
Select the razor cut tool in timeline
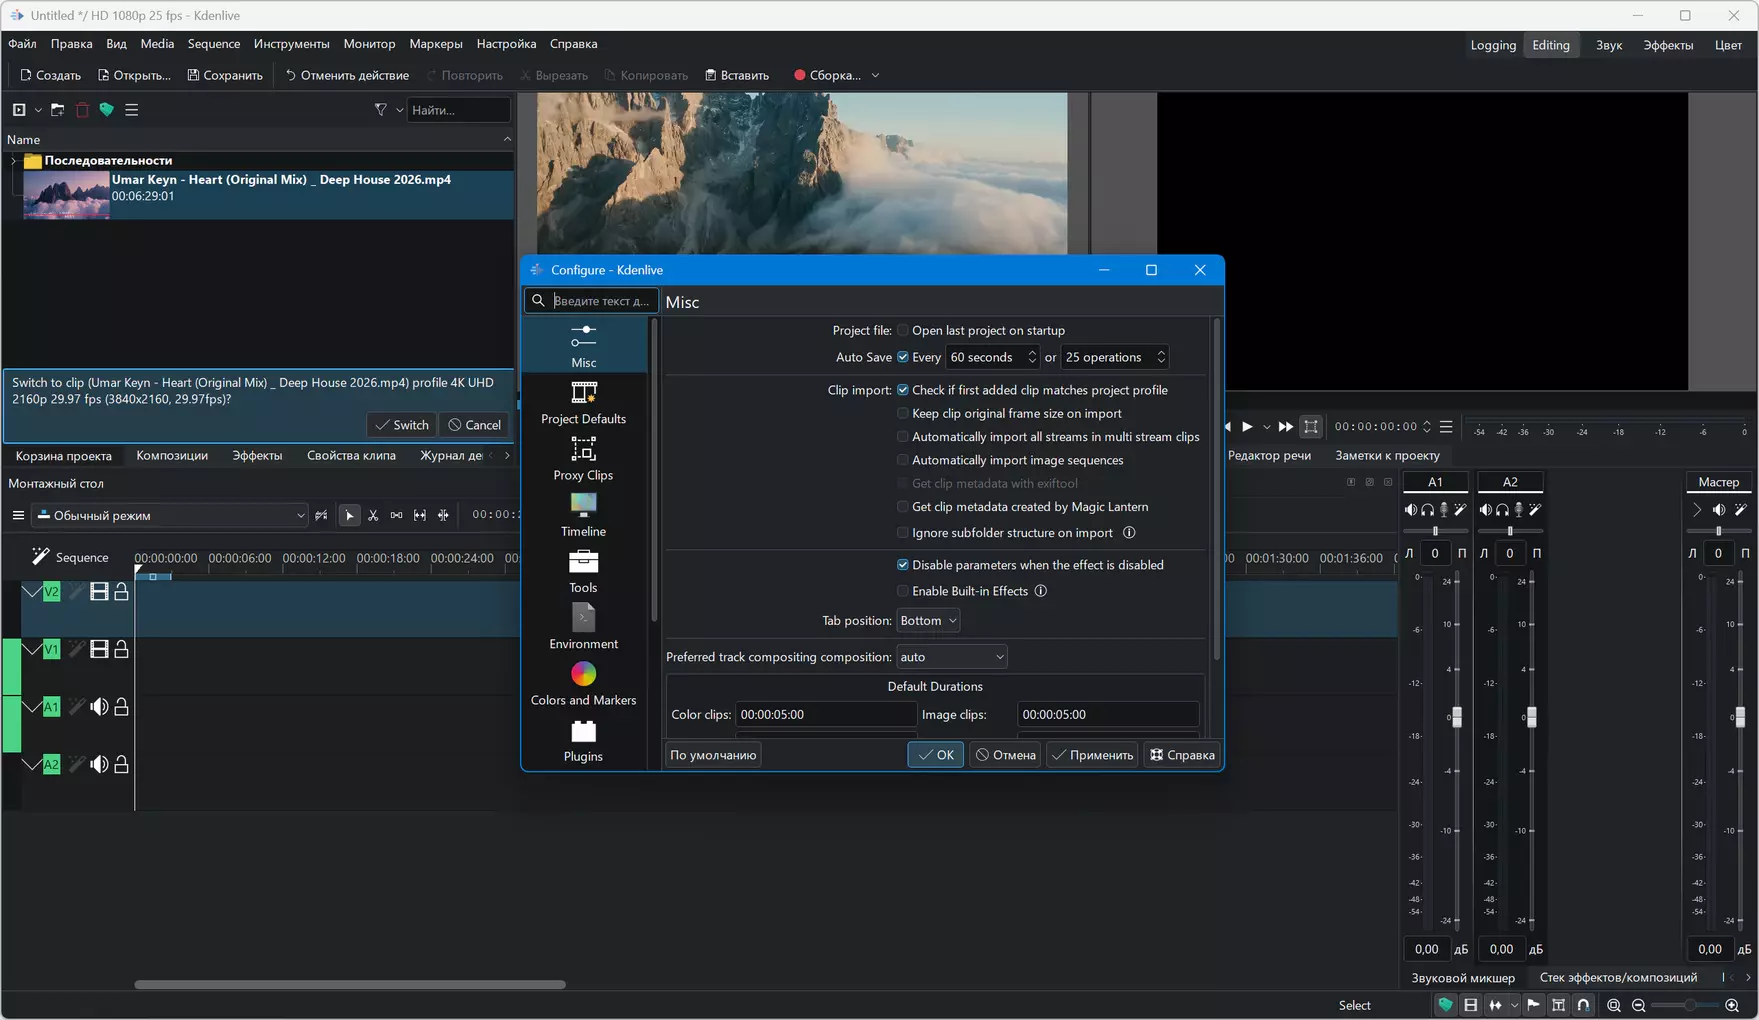click(373, 516)
